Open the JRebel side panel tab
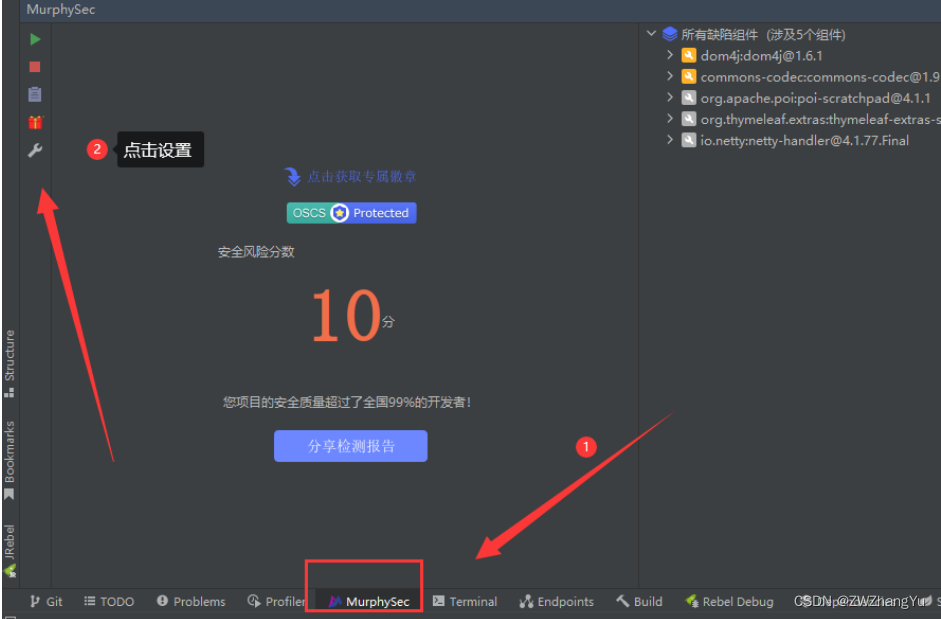This screenshot has height=619, width=941. [x=9, y=551]
